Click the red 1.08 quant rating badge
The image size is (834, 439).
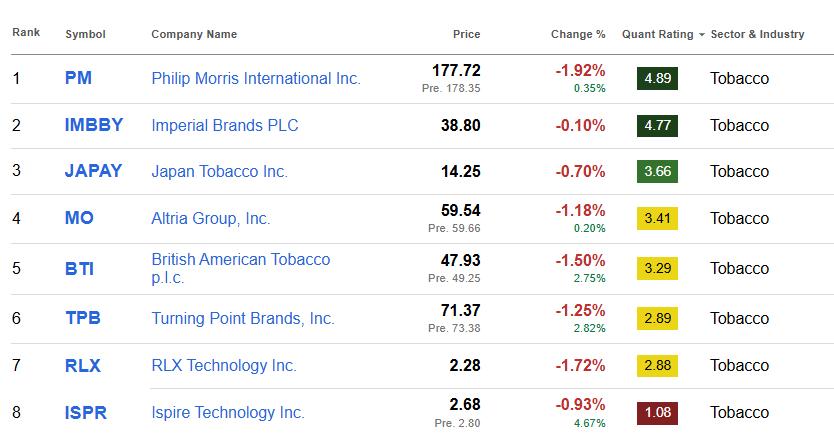pyautogui.click(x=657, y=412)
